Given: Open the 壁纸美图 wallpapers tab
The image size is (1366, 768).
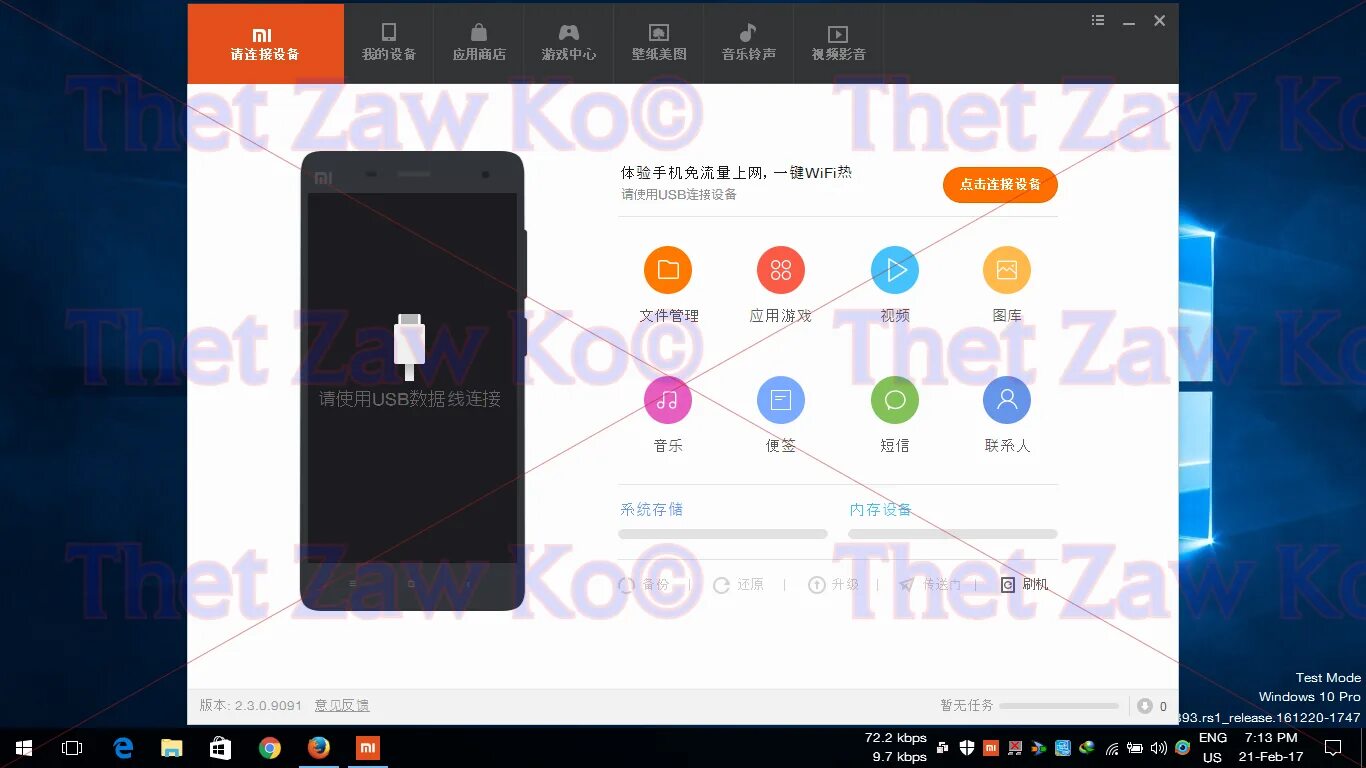Looking at the screenshot, I should point(659,44).
